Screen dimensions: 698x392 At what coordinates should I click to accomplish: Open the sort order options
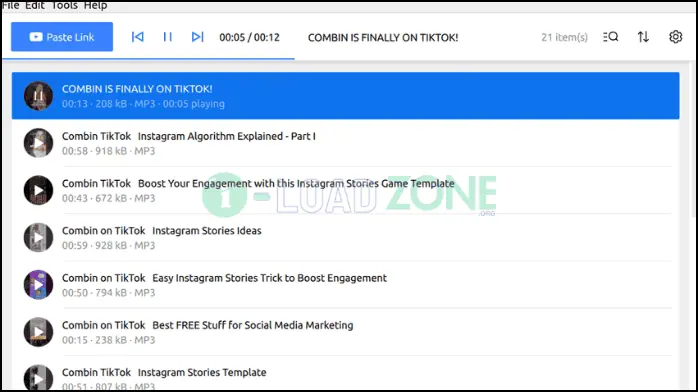[x=643, y=37]
